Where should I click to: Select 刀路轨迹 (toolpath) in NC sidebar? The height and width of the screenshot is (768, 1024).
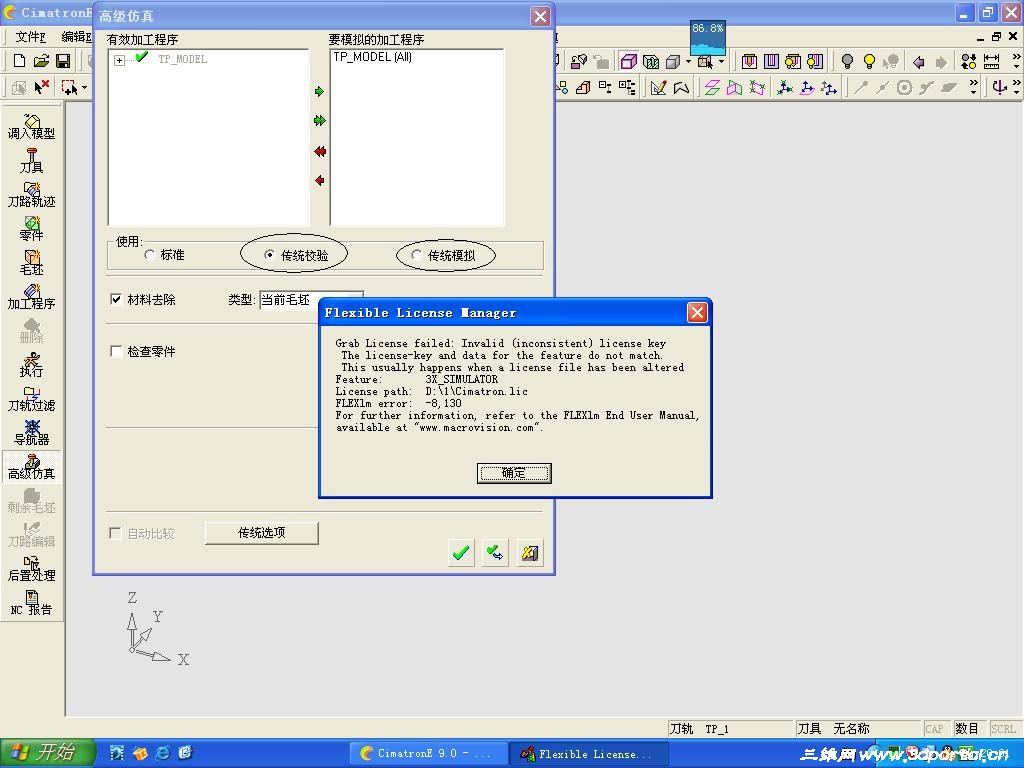tap(31, 195)
